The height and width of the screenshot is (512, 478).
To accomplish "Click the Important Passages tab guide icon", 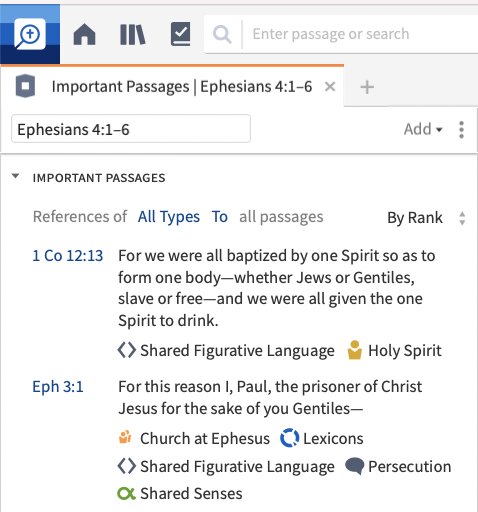I will 25,86.
